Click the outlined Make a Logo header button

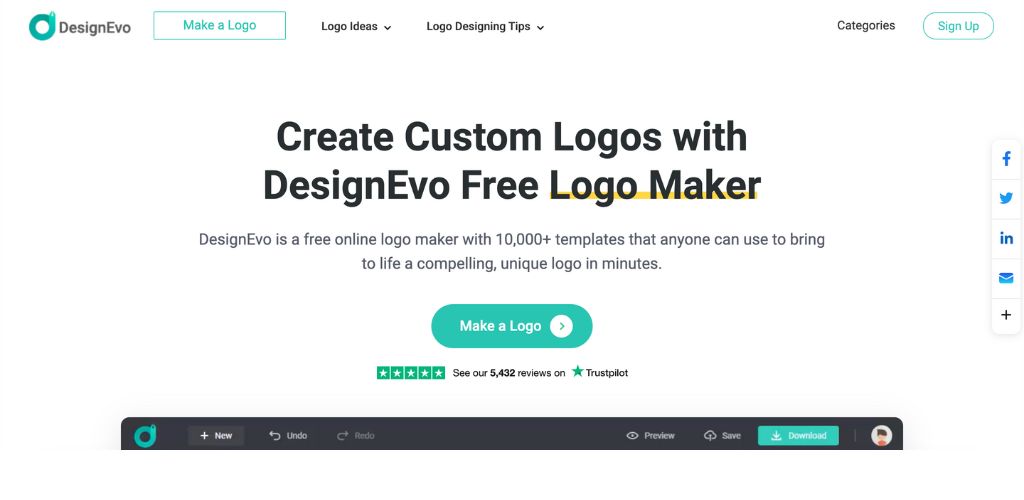[219, 25]
